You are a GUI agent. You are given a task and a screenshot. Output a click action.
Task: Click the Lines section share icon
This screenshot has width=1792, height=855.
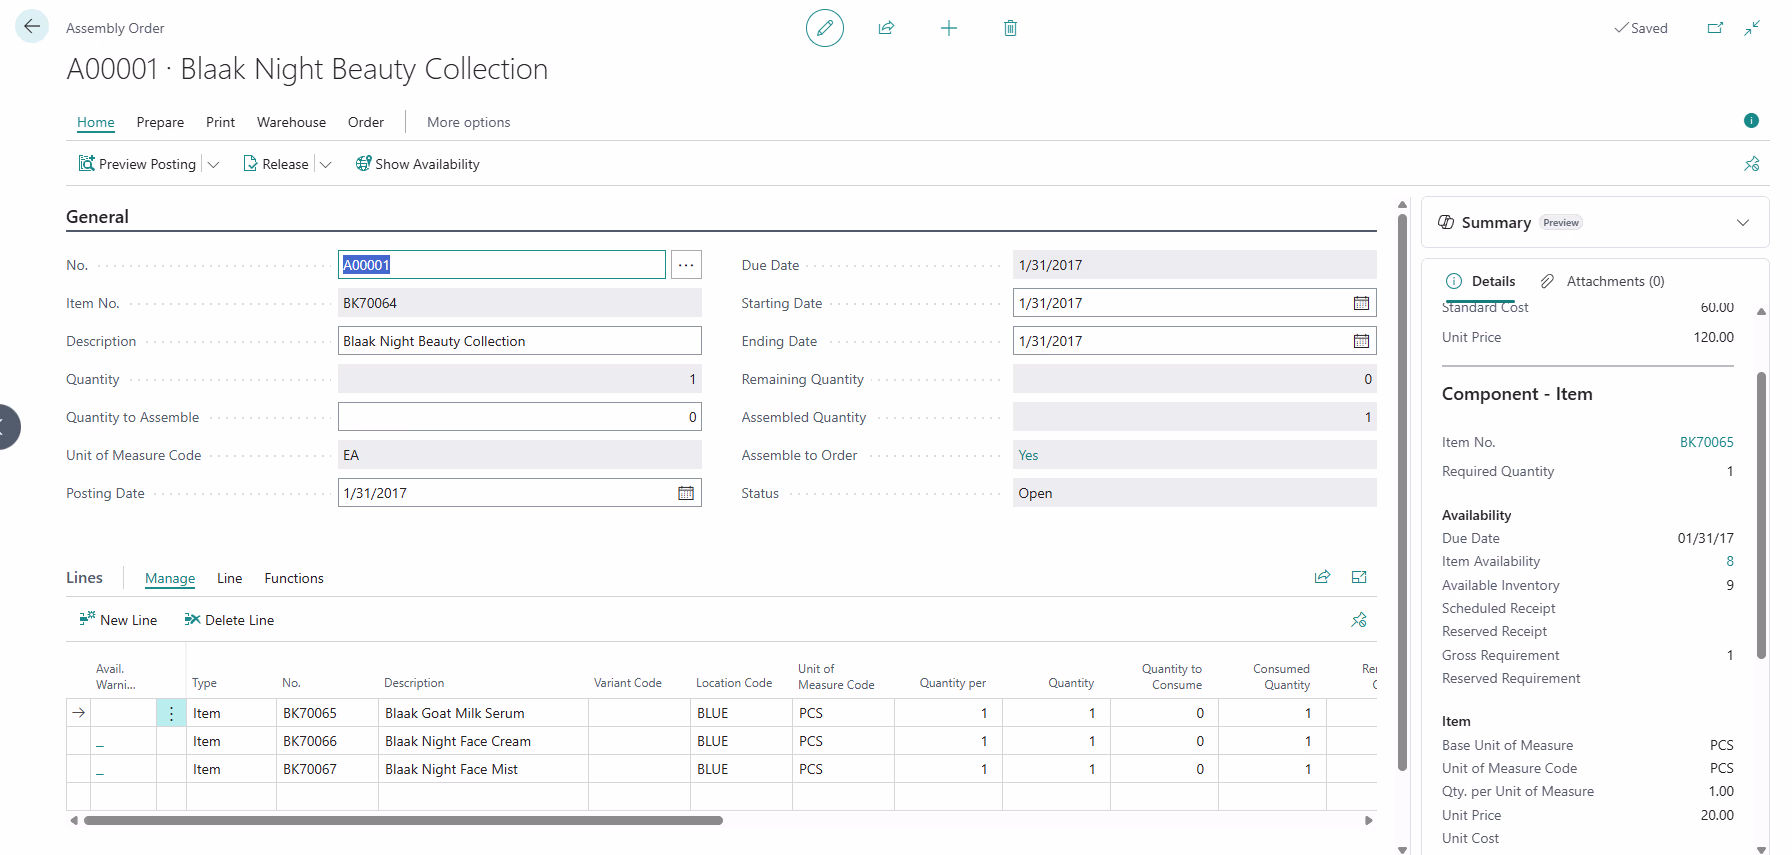1322,577
